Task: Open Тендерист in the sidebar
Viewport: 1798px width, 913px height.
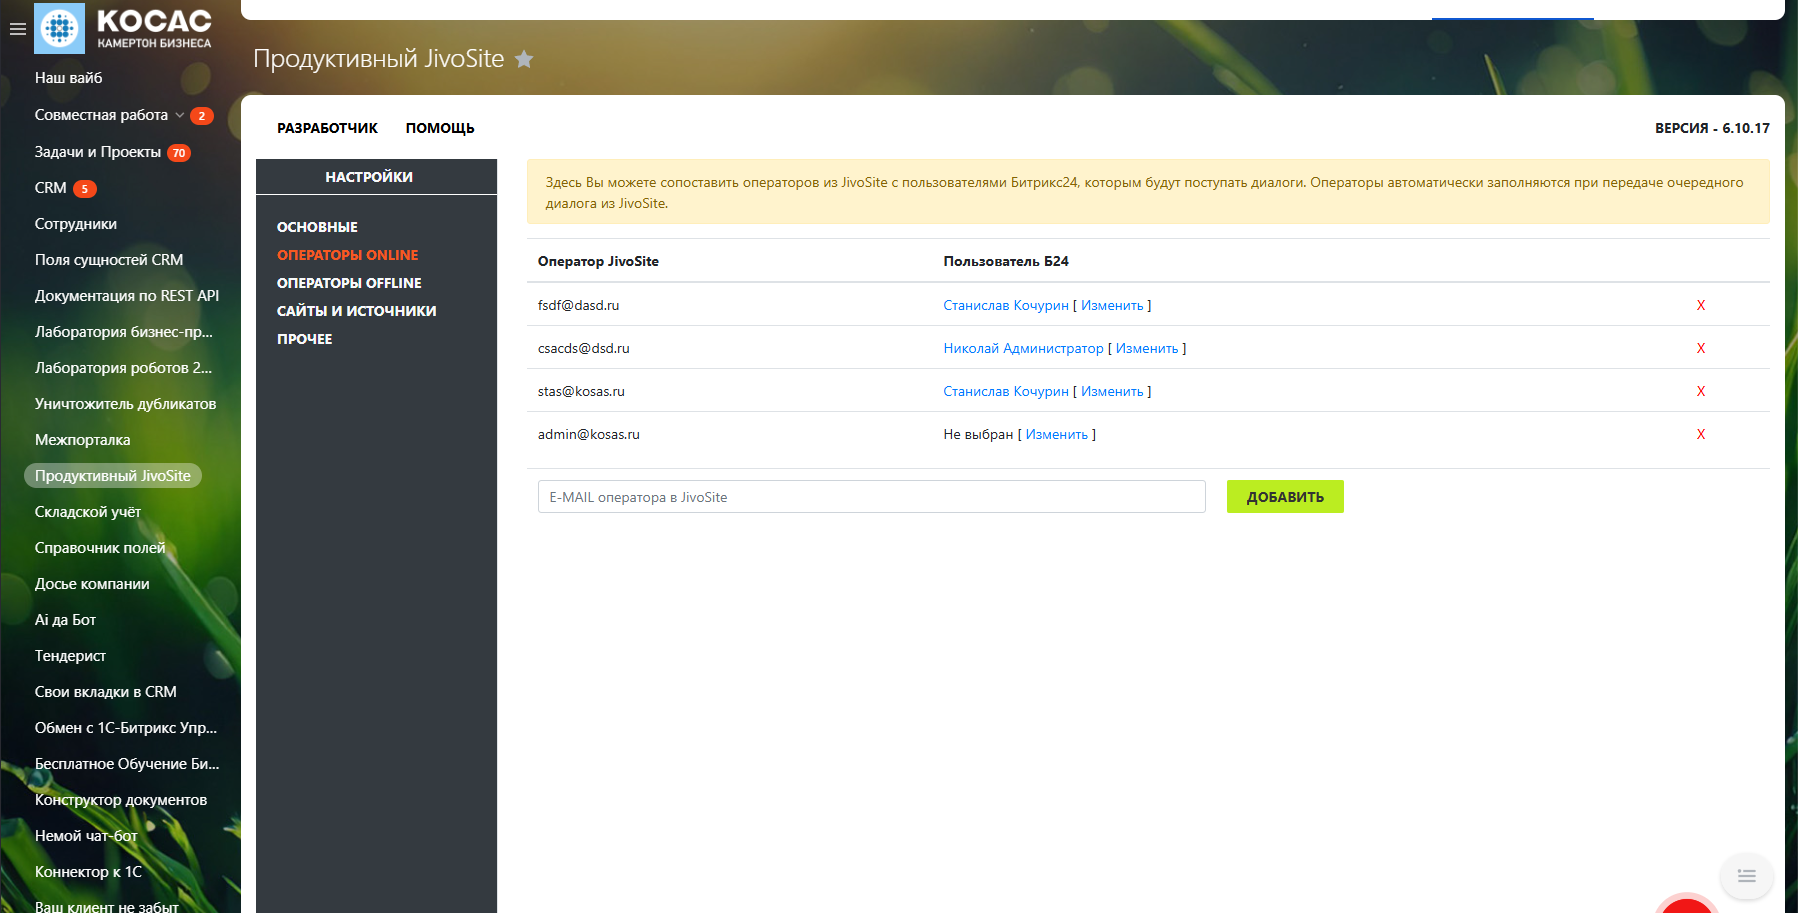Action: point(70,656)
